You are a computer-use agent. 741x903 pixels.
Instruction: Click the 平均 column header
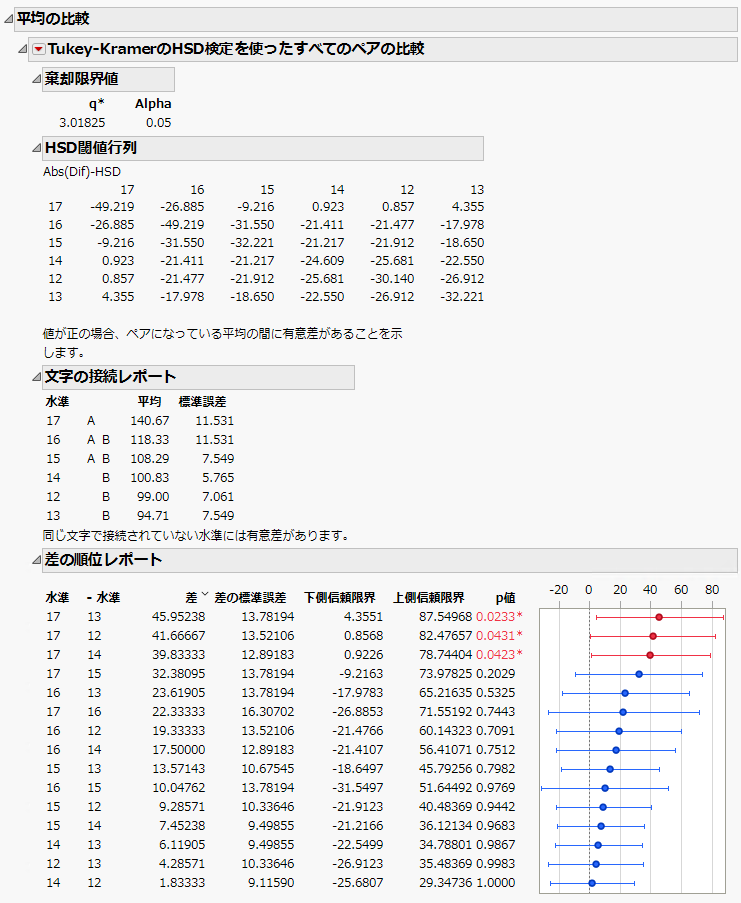click(x=149, y=402)
